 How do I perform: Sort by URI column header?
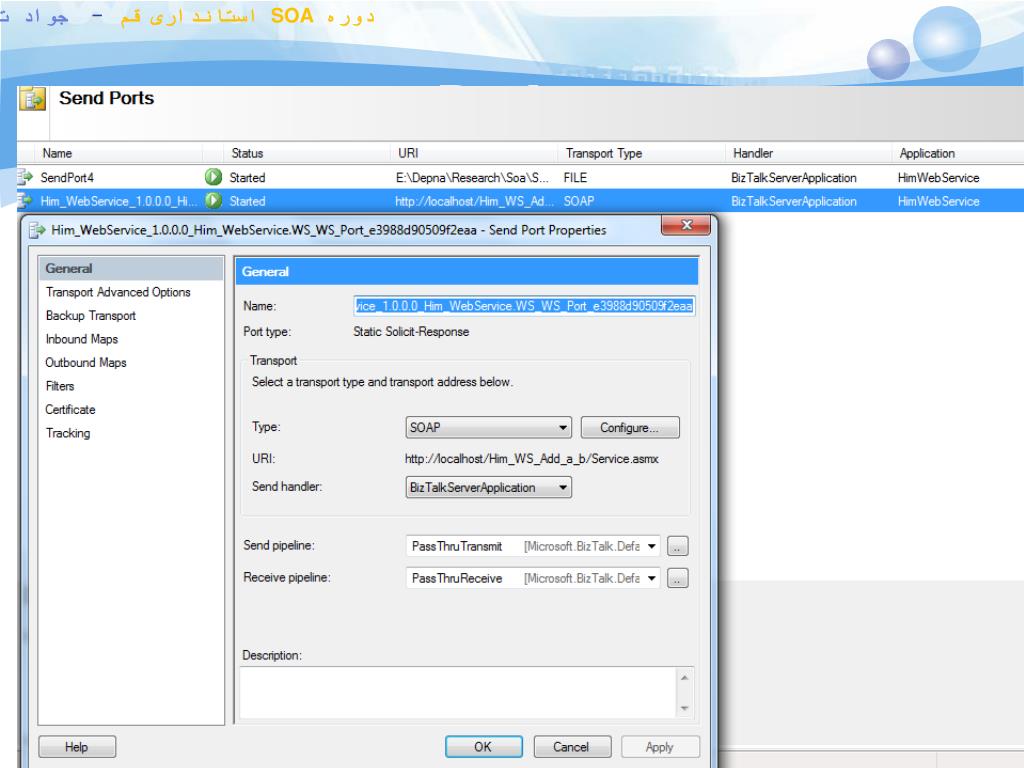coord(475,153)
